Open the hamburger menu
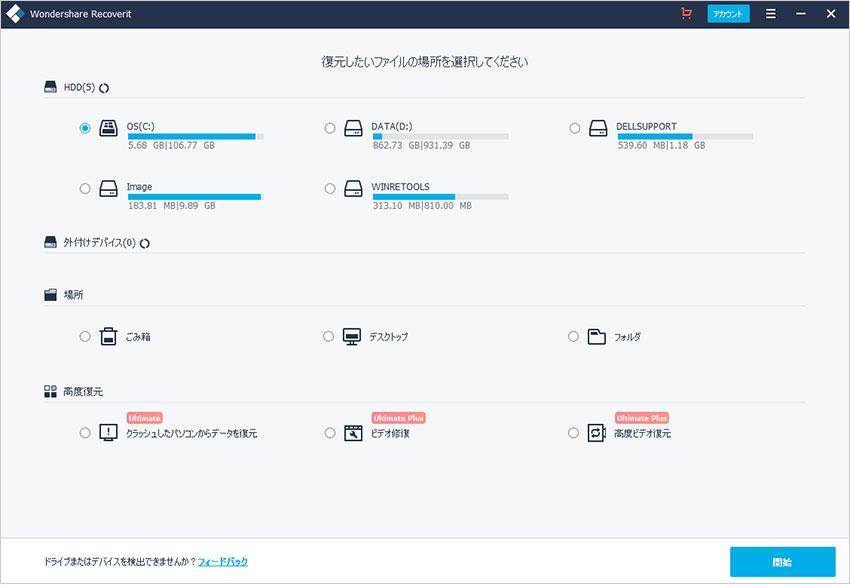 pos(770,14)
